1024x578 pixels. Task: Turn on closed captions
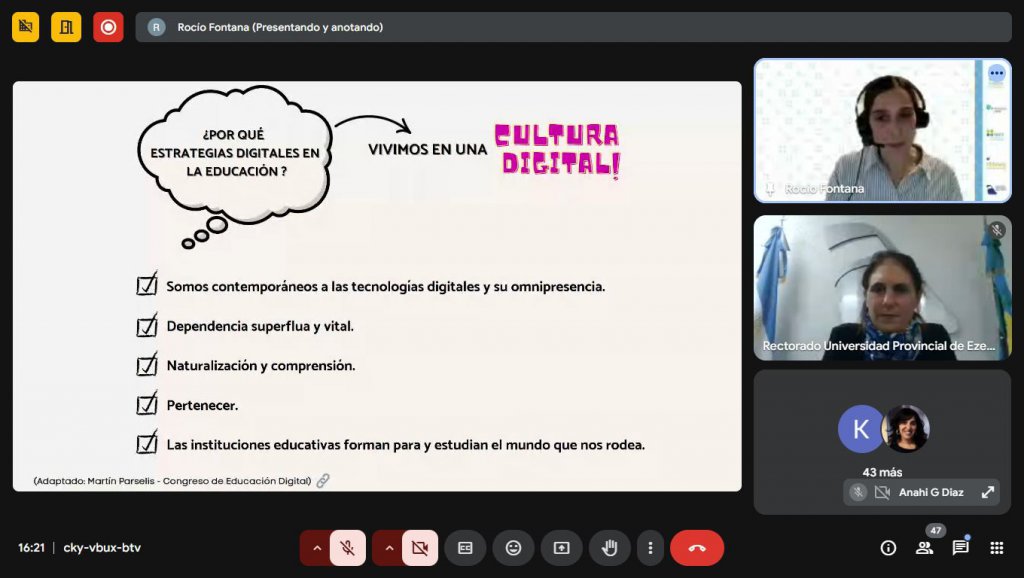pos(465,548)
